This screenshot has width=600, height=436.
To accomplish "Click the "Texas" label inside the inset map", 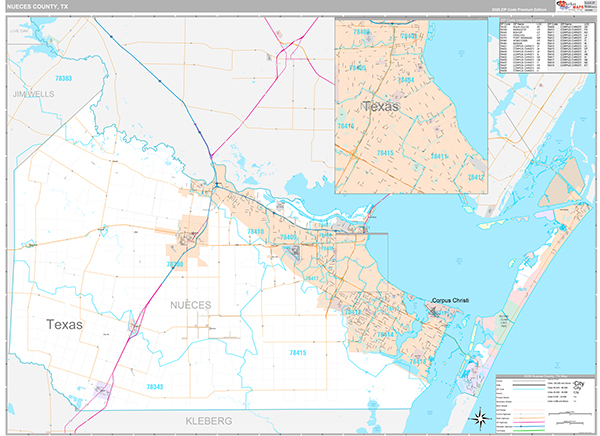I will click(x=380, y=106).
